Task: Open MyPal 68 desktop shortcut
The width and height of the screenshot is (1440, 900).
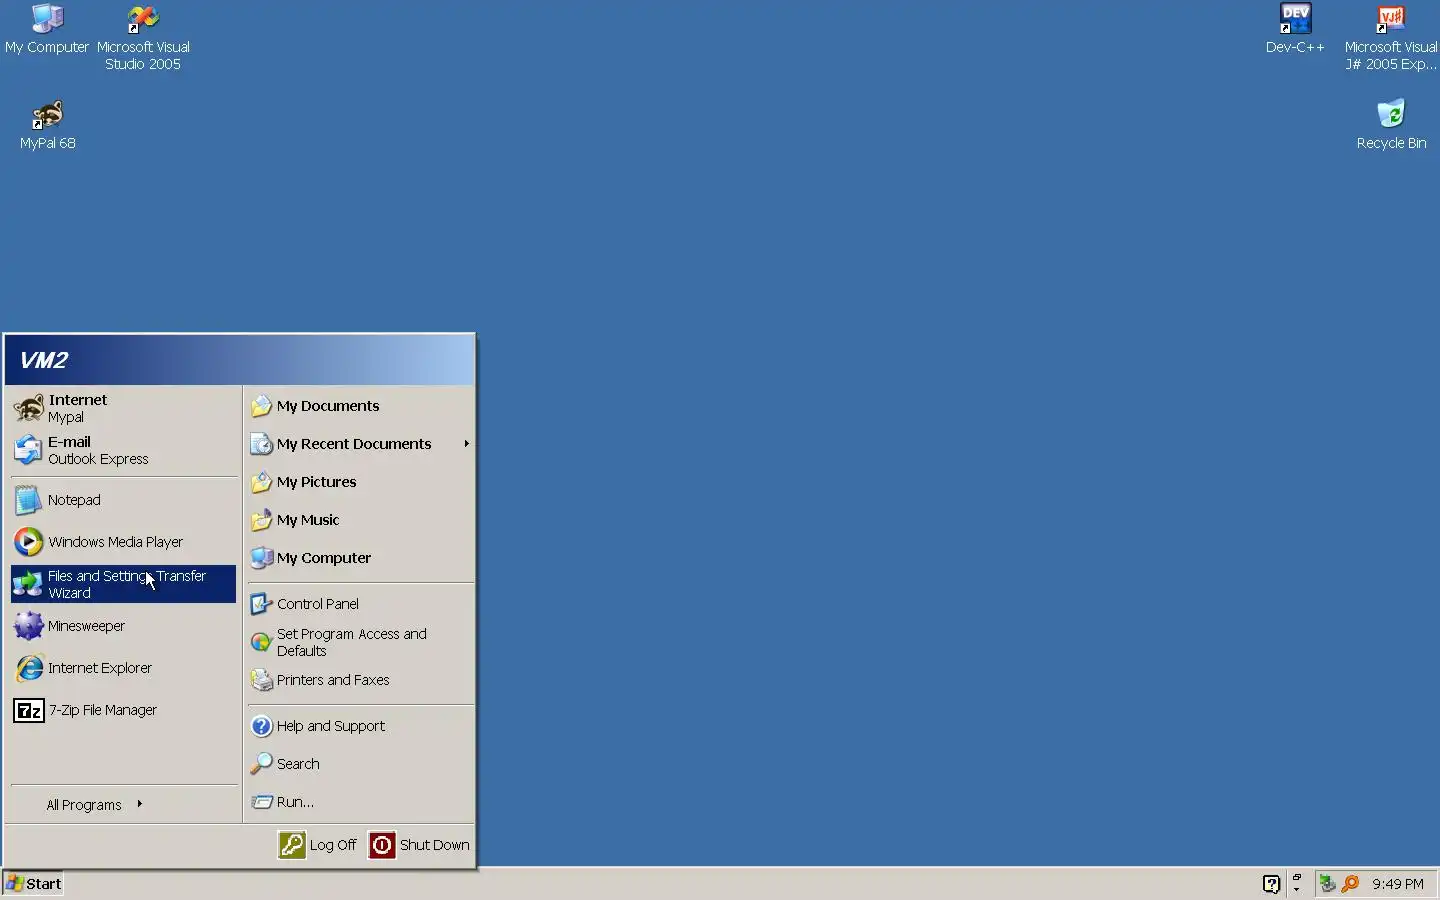Action: [x=47, y=125]
